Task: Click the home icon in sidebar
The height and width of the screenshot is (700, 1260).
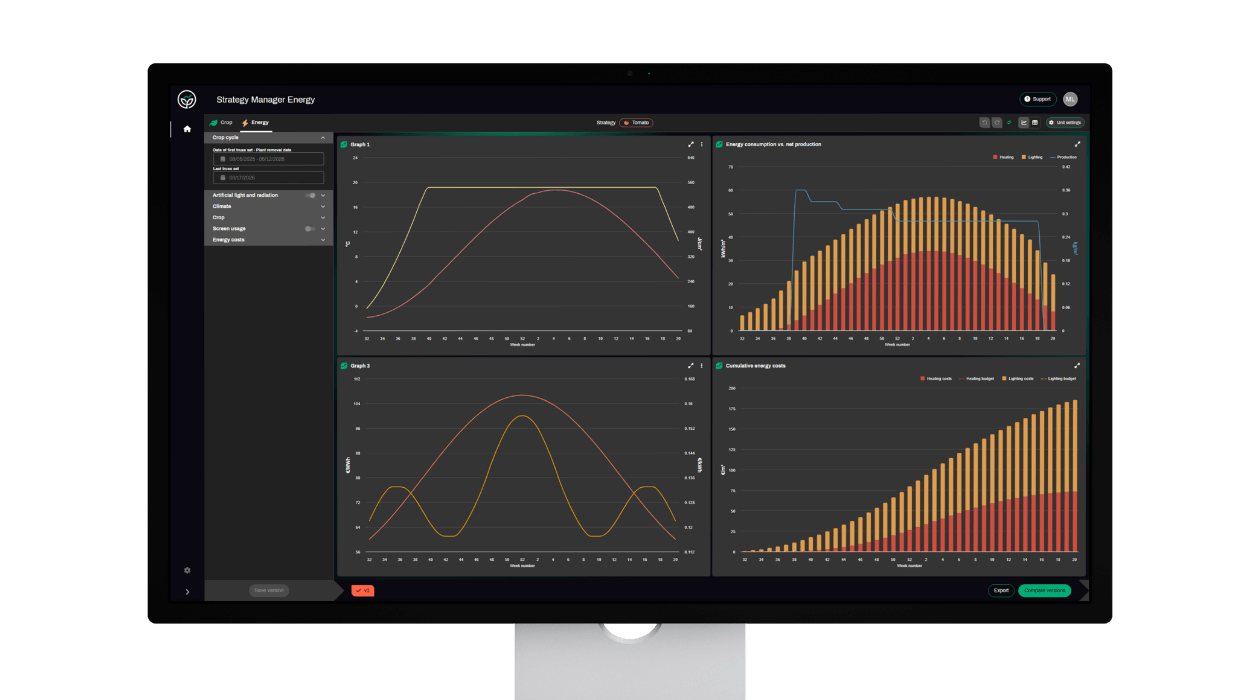Action: pos(187,129)
